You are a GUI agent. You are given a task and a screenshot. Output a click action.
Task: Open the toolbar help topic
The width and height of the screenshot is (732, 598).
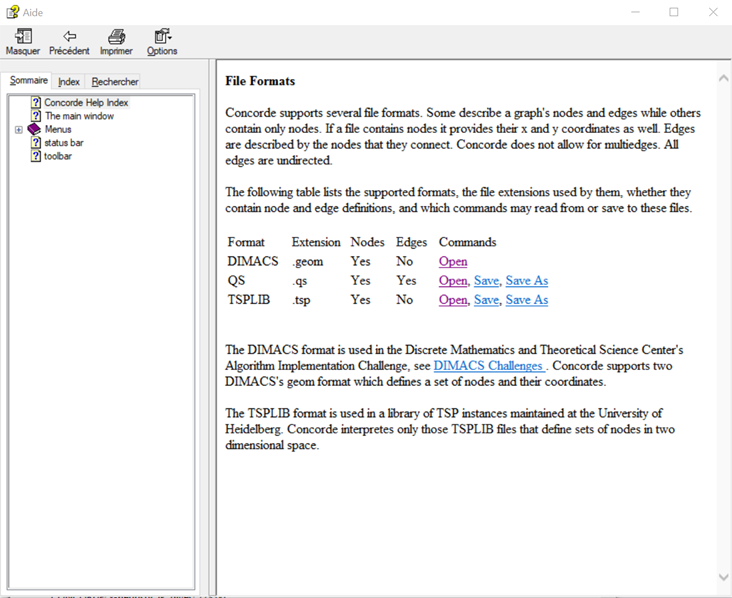(x=58, y=156)
